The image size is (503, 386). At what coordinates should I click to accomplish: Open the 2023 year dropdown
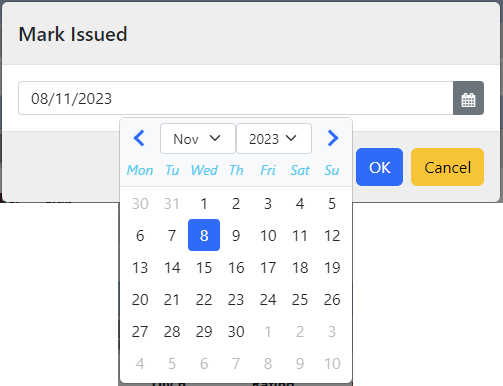274,139
